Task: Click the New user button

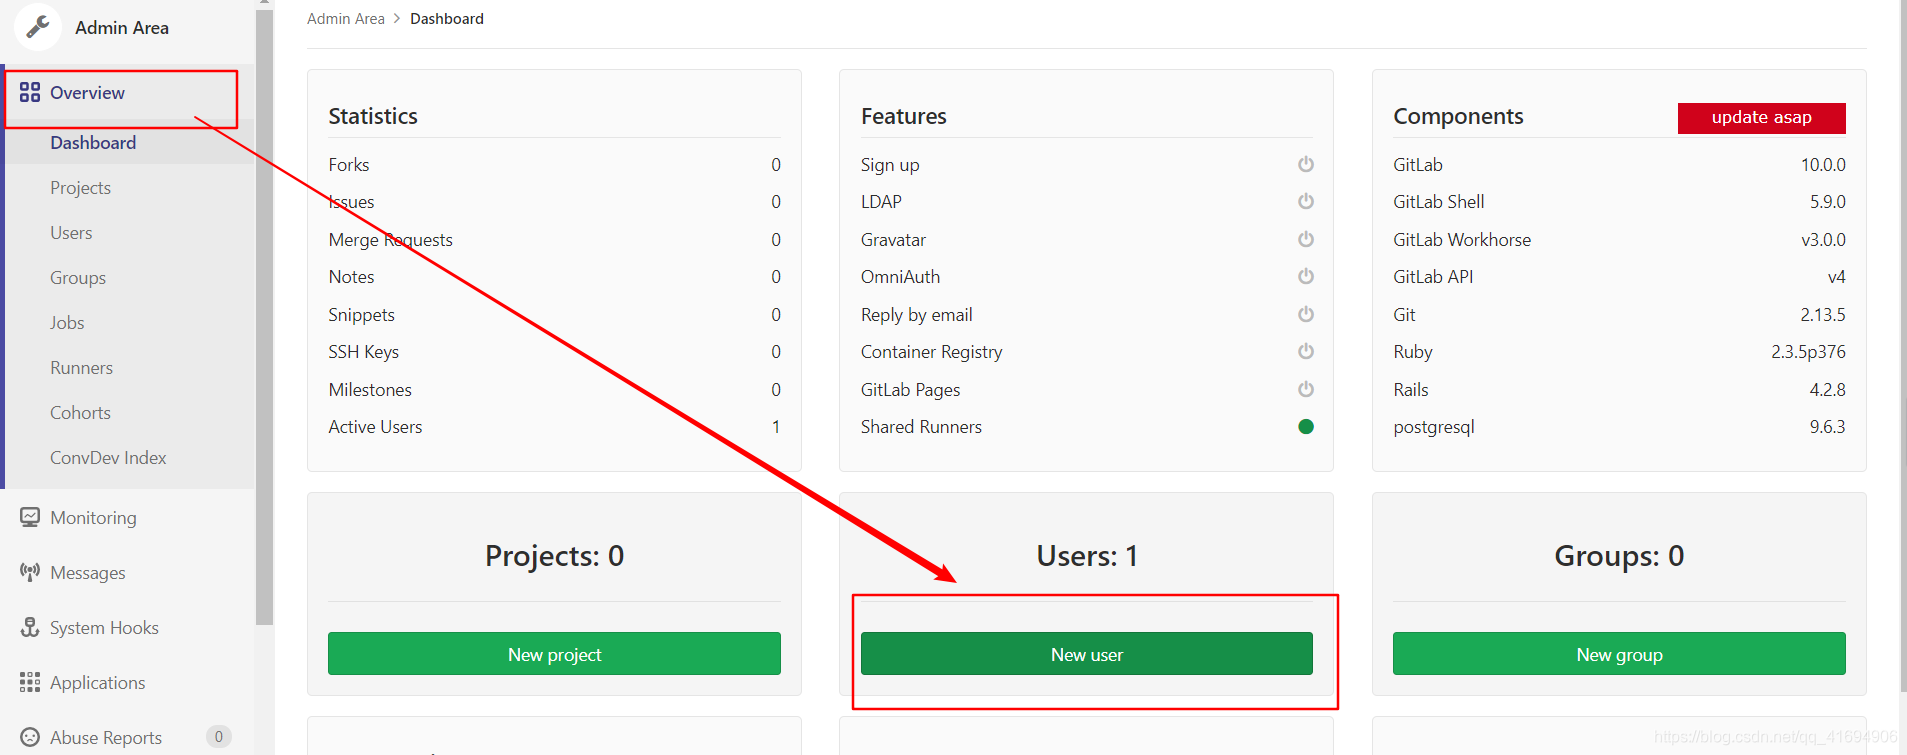Action: [x=1087, y=654]
